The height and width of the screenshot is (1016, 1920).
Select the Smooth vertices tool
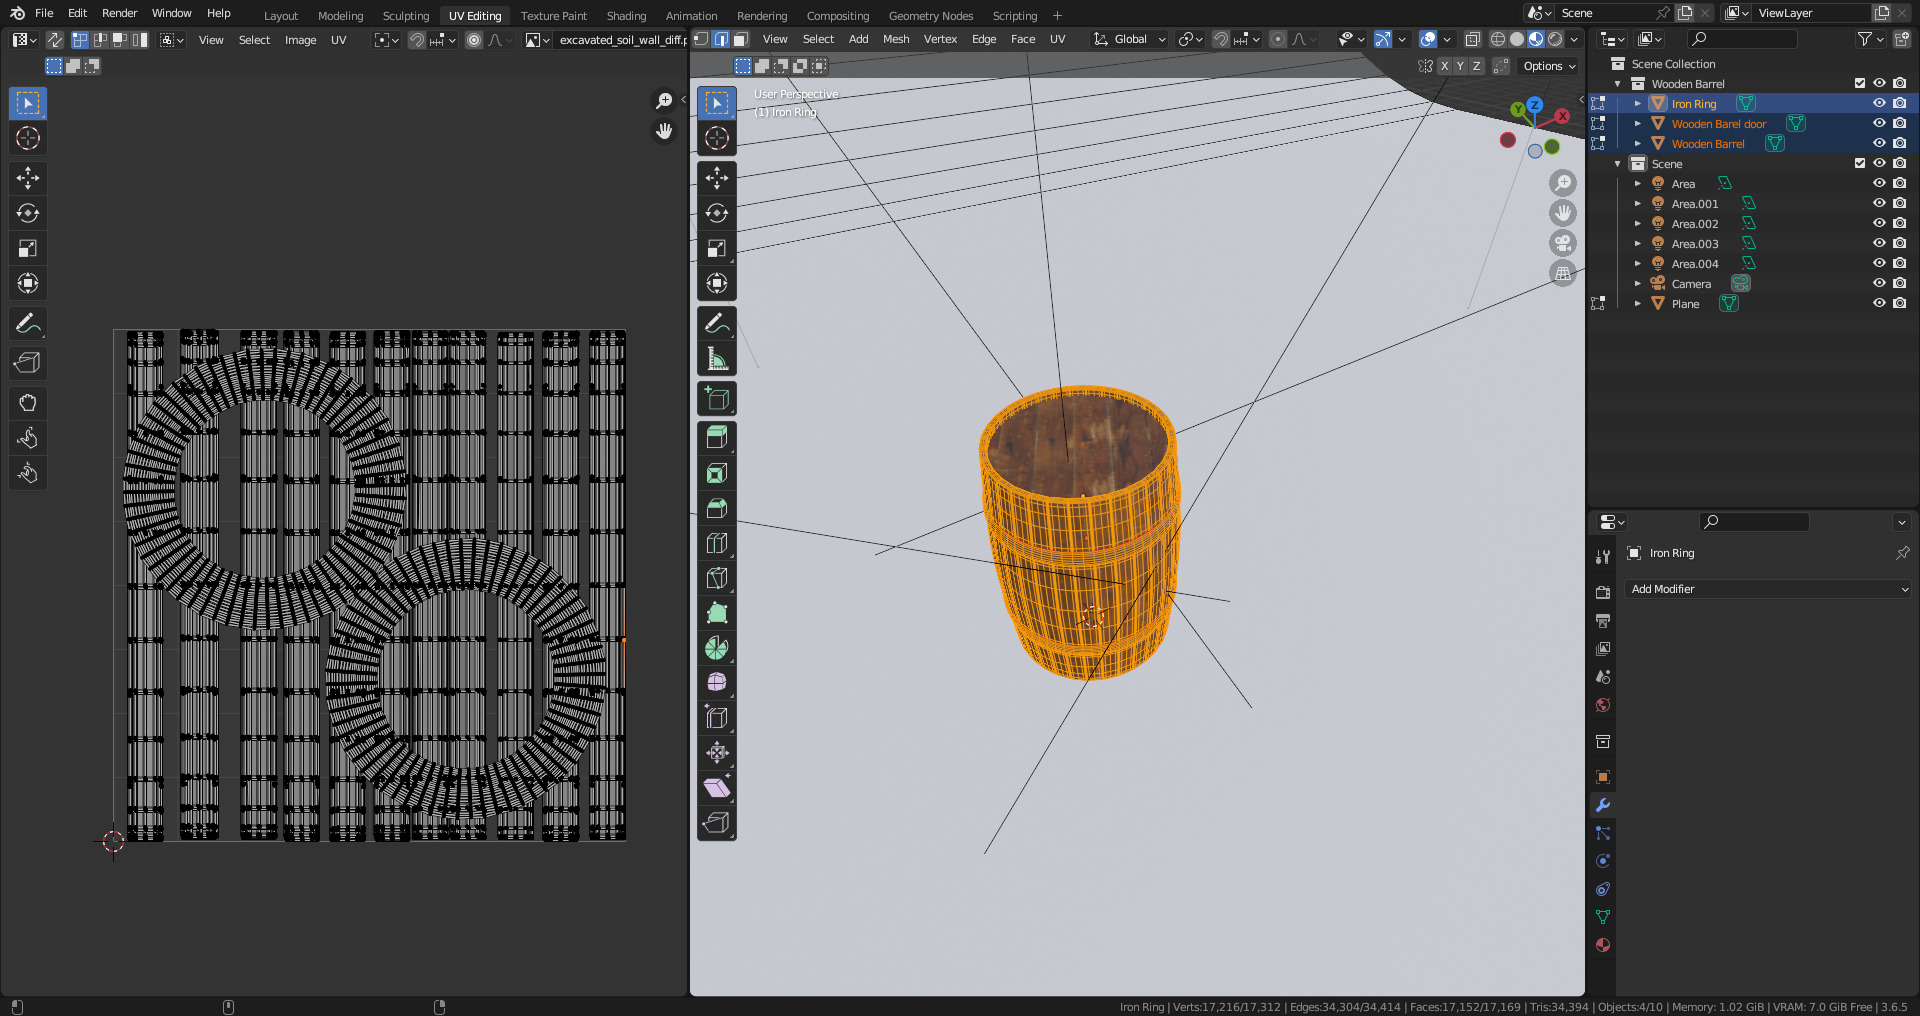tap(717, 683)
